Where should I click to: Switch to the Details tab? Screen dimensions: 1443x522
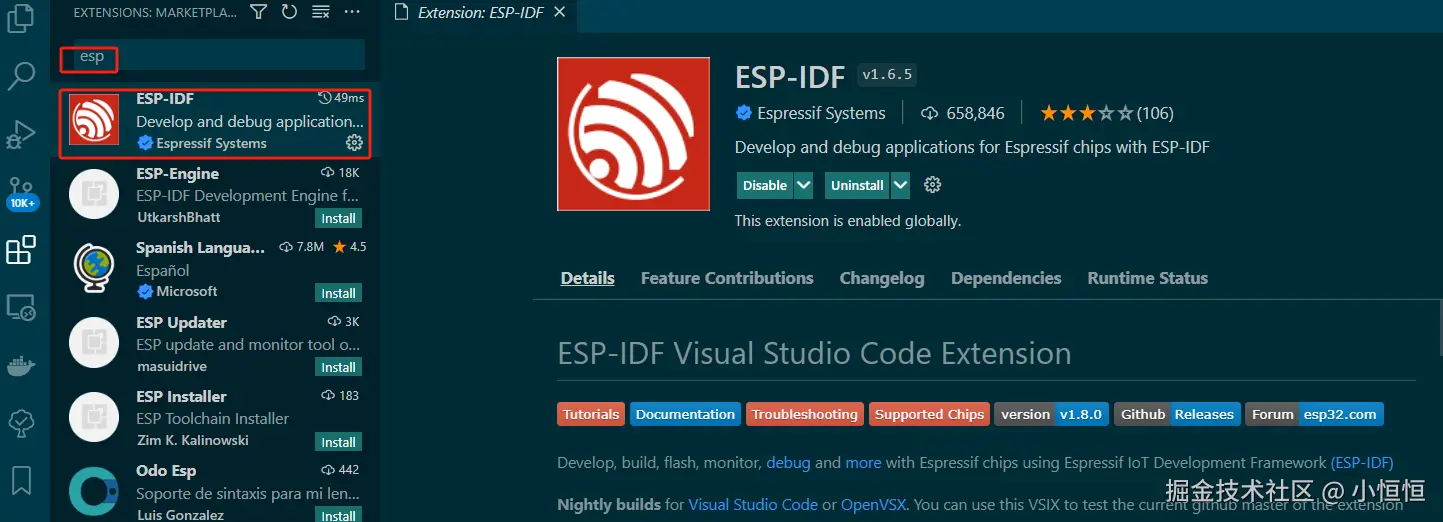[x=588, y=278]
